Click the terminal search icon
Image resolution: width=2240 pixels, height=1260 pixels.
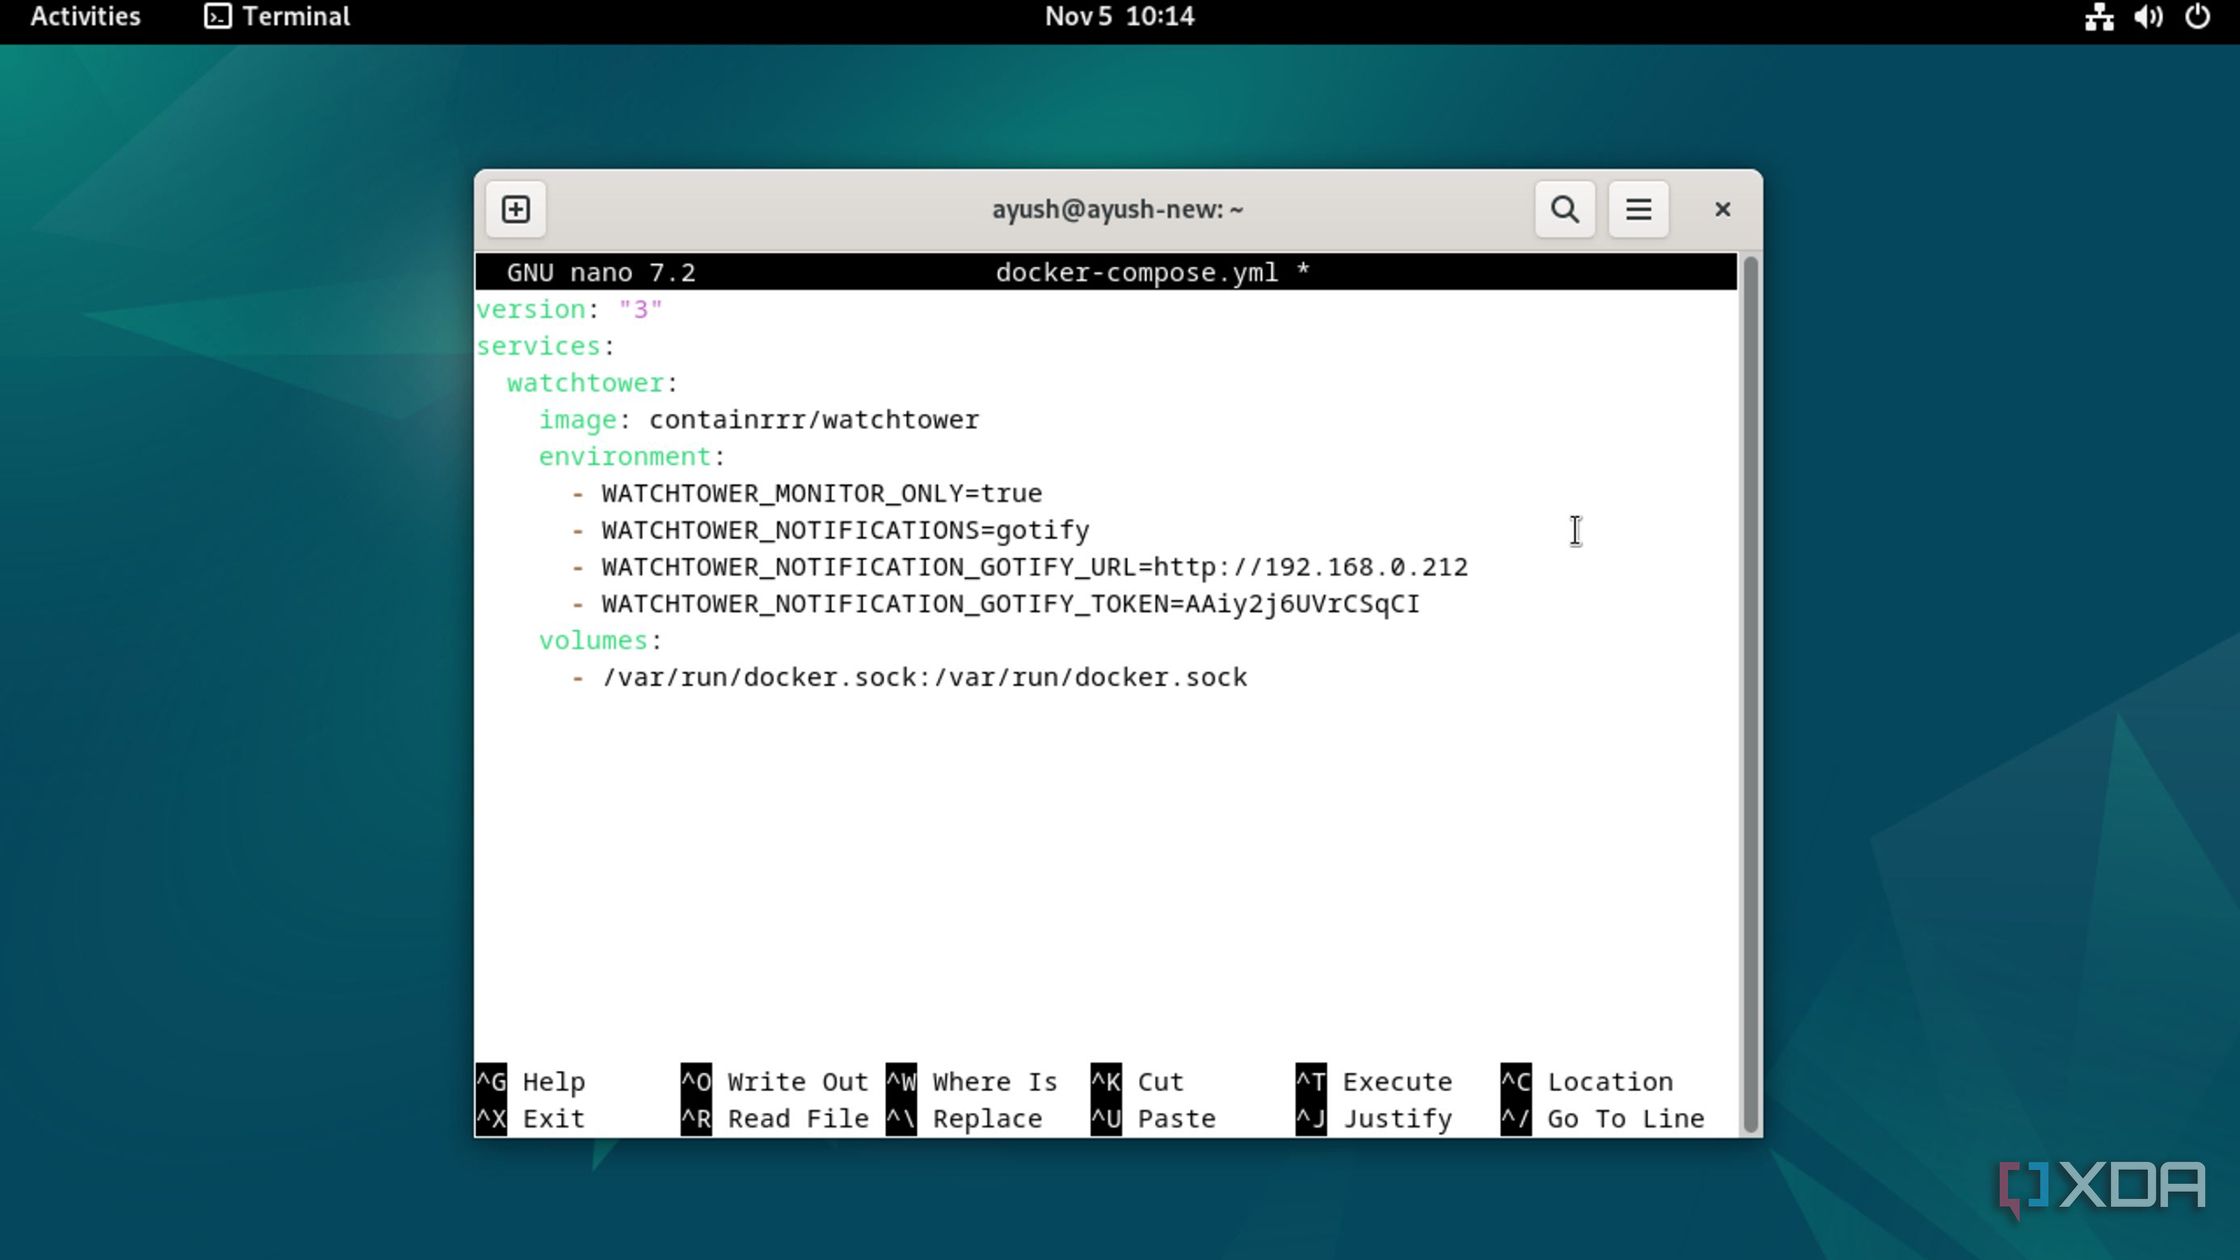coord(1564,209)
